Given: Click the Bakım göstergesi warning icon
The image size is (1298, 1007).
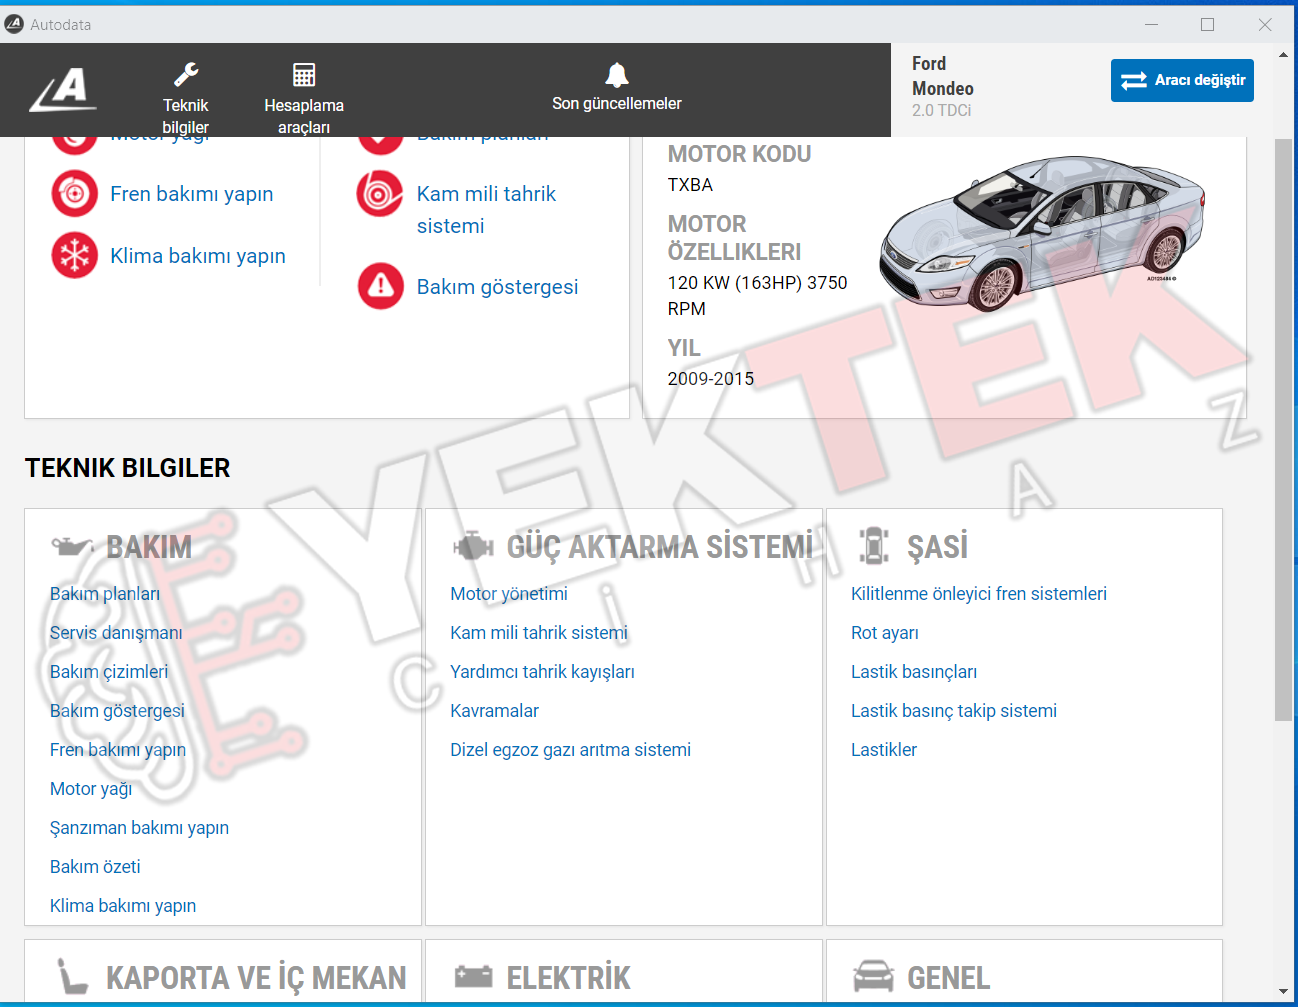Looking at the screenshot, I should (x=381, y=286).
